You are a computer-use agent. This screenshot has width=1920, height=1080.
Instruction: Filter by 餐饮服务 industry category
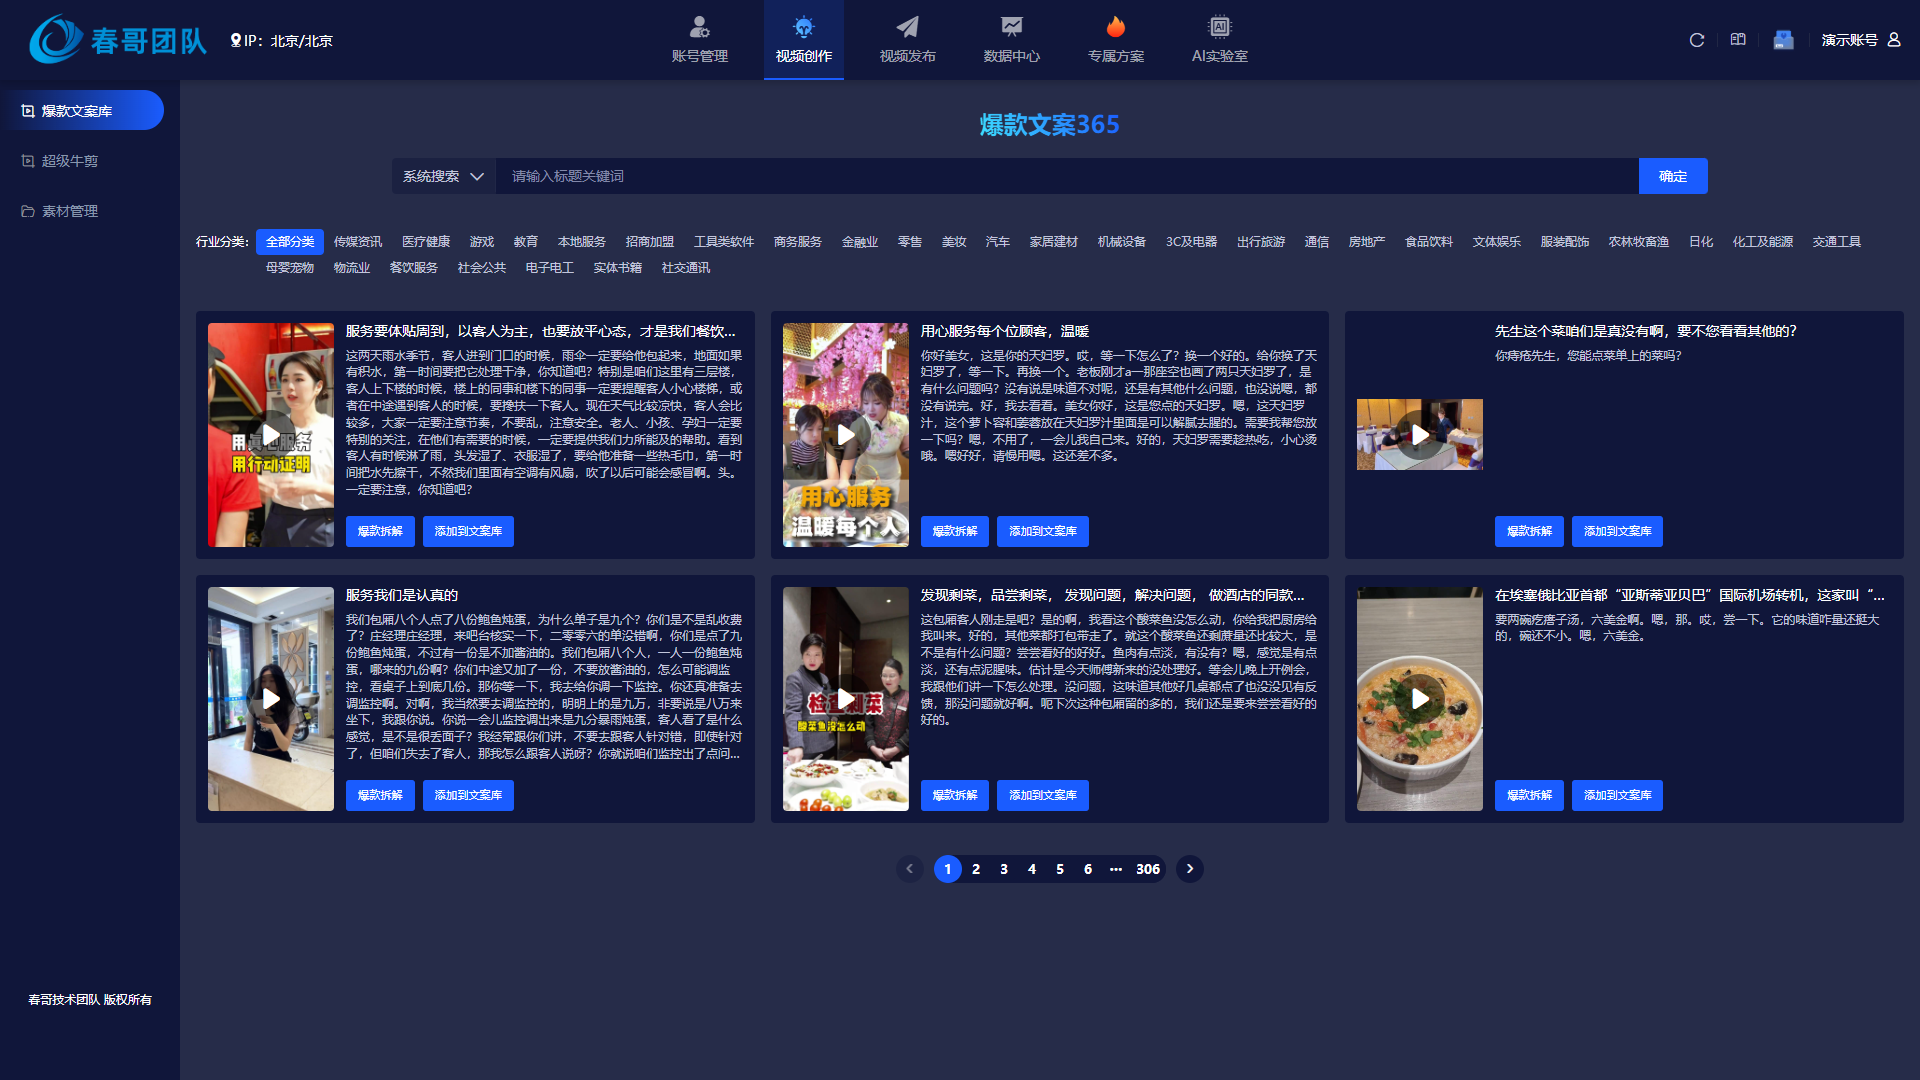[x=413, y=268]
